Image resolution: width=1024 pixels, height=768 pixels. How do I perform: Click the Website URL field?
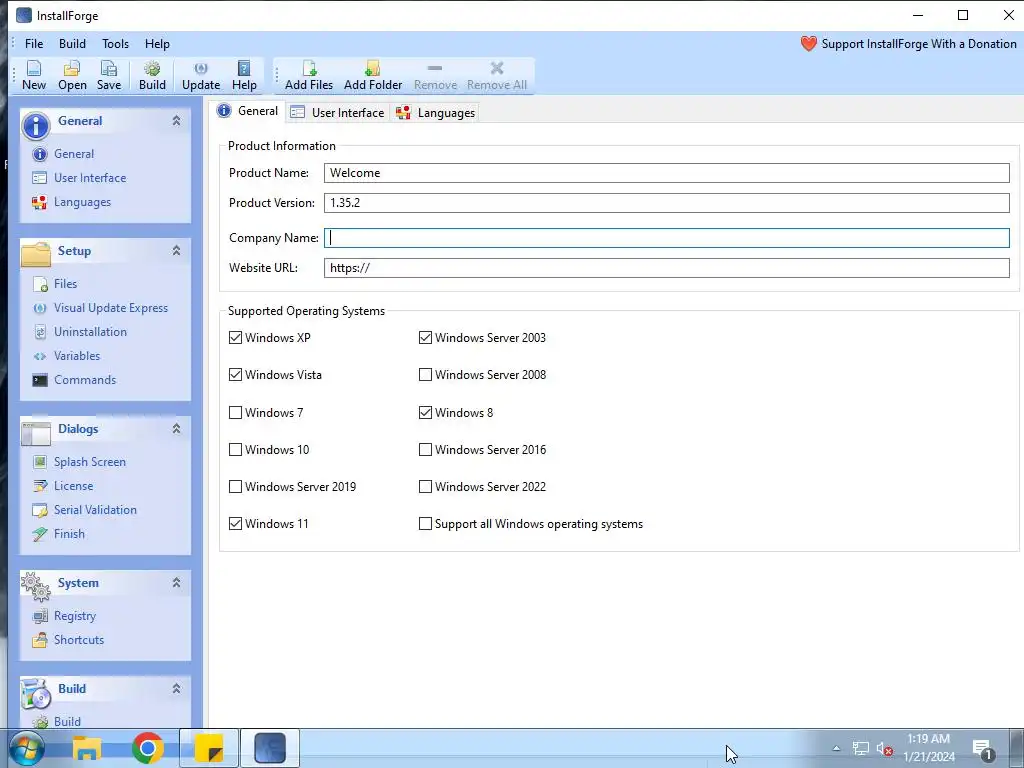point(667,268)
